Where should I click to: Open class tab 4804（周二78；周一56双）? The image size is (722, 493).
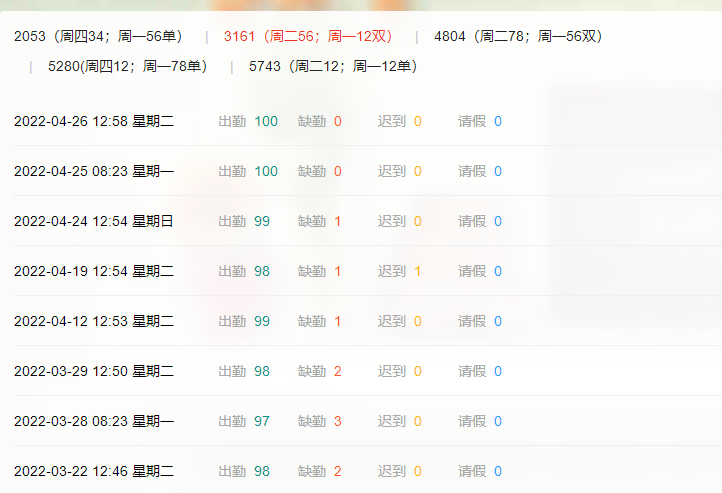coord(518,37)
